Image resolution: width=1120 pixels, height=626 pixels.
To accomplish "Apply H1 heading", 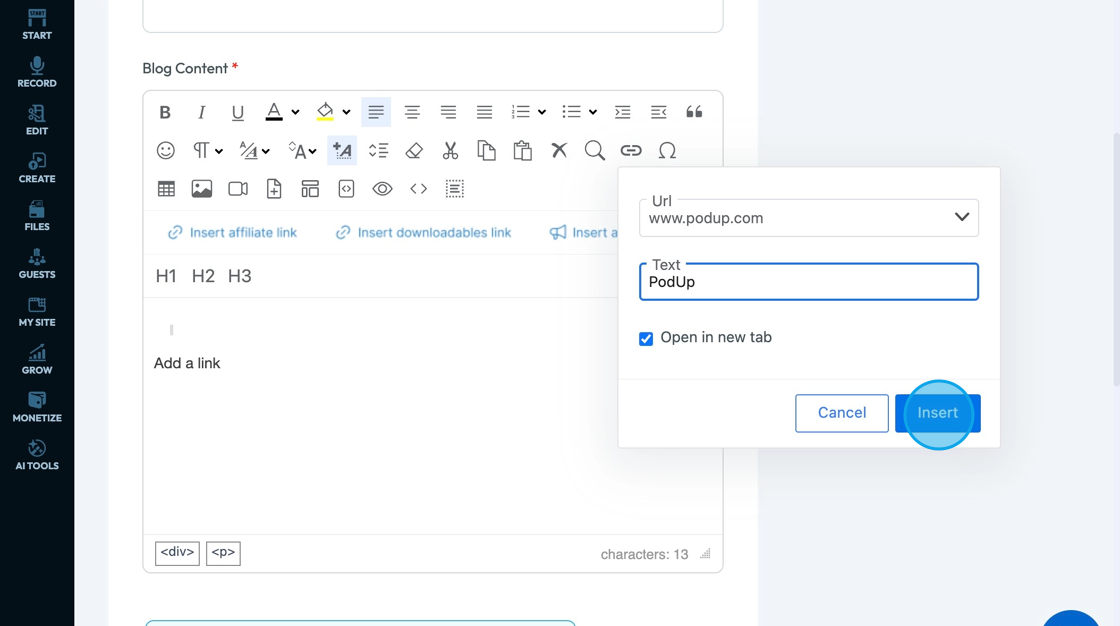I will tap(166, 276).
